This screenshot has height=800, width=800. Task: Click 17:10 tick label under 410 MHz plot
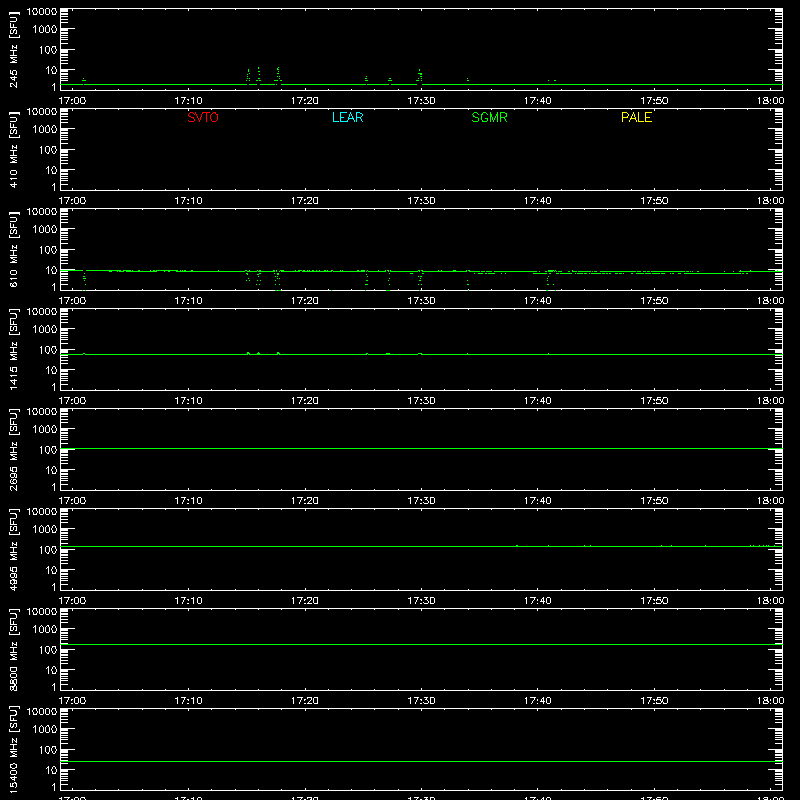[x=188, y=201]
